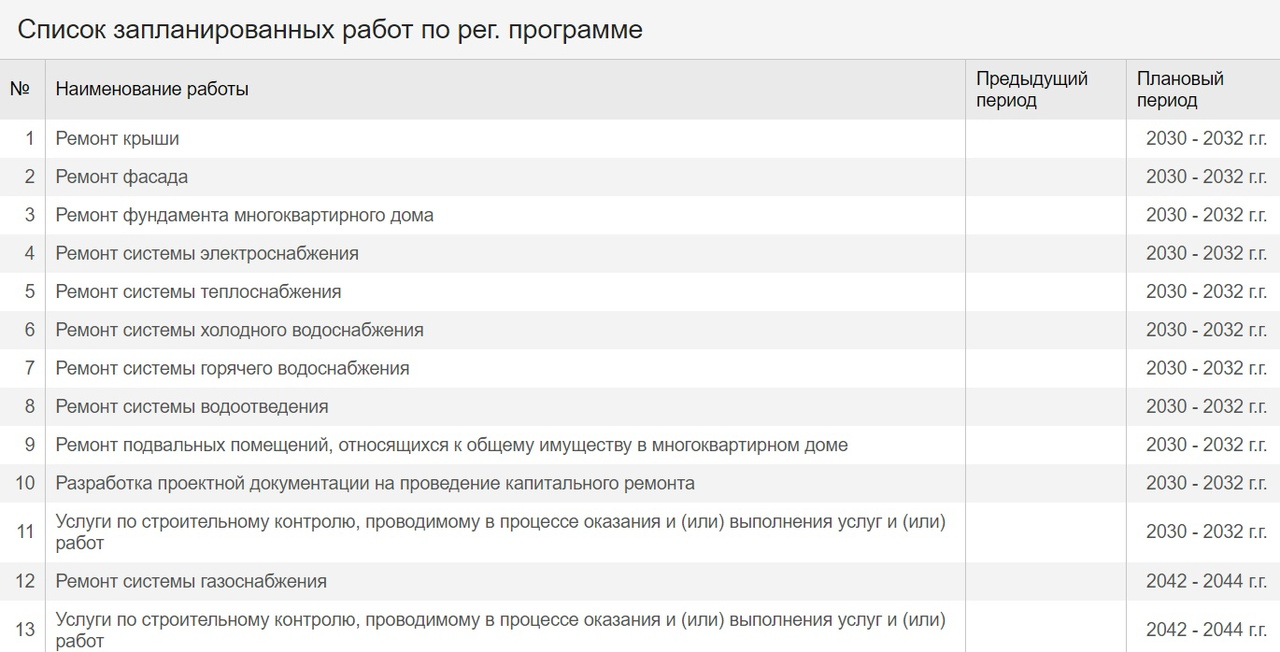Click 'Ремонт фундамента многоквартирного дома' entry

point(244,215)
